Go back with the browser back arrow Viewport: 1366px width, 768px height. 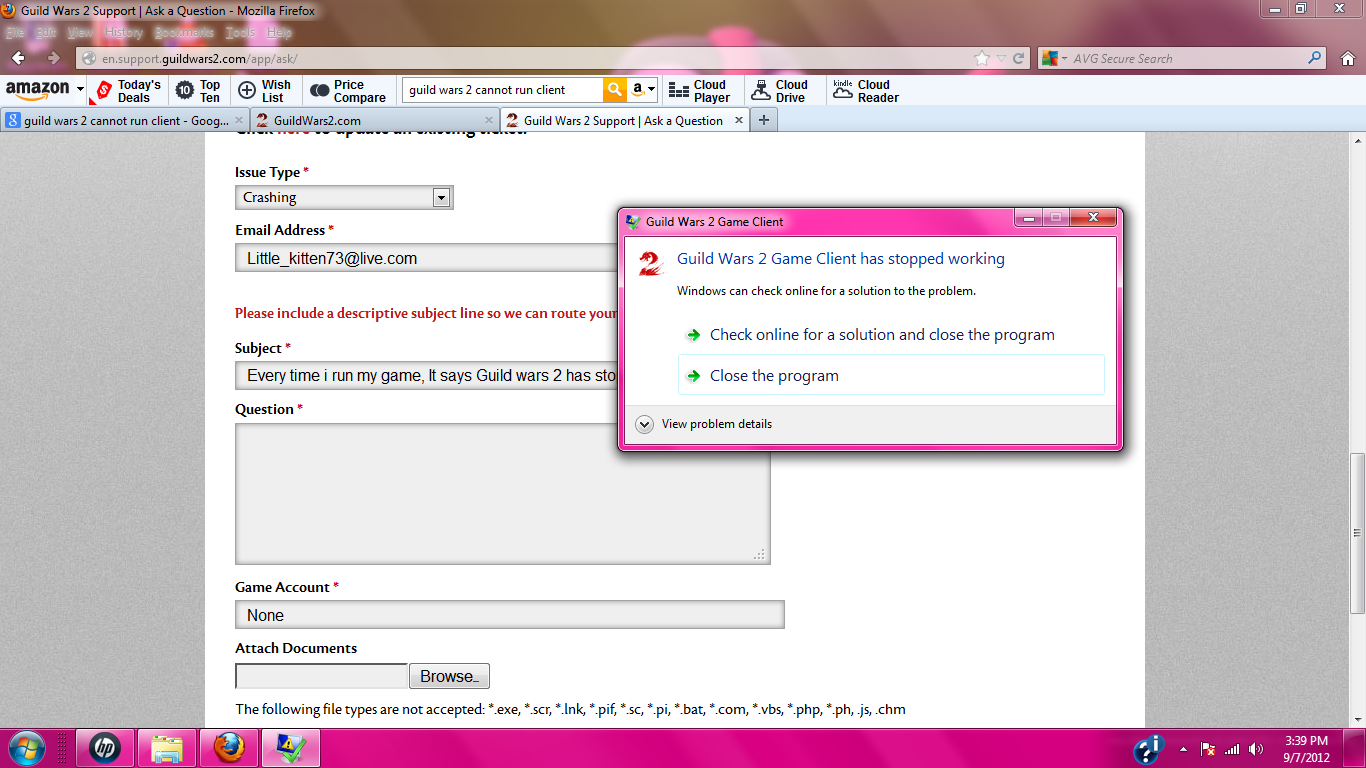18,58
